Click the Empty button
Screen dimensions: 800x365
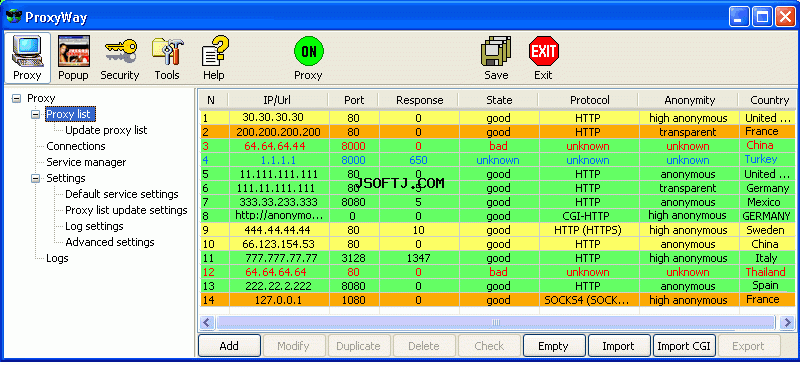tap(554, 346)
